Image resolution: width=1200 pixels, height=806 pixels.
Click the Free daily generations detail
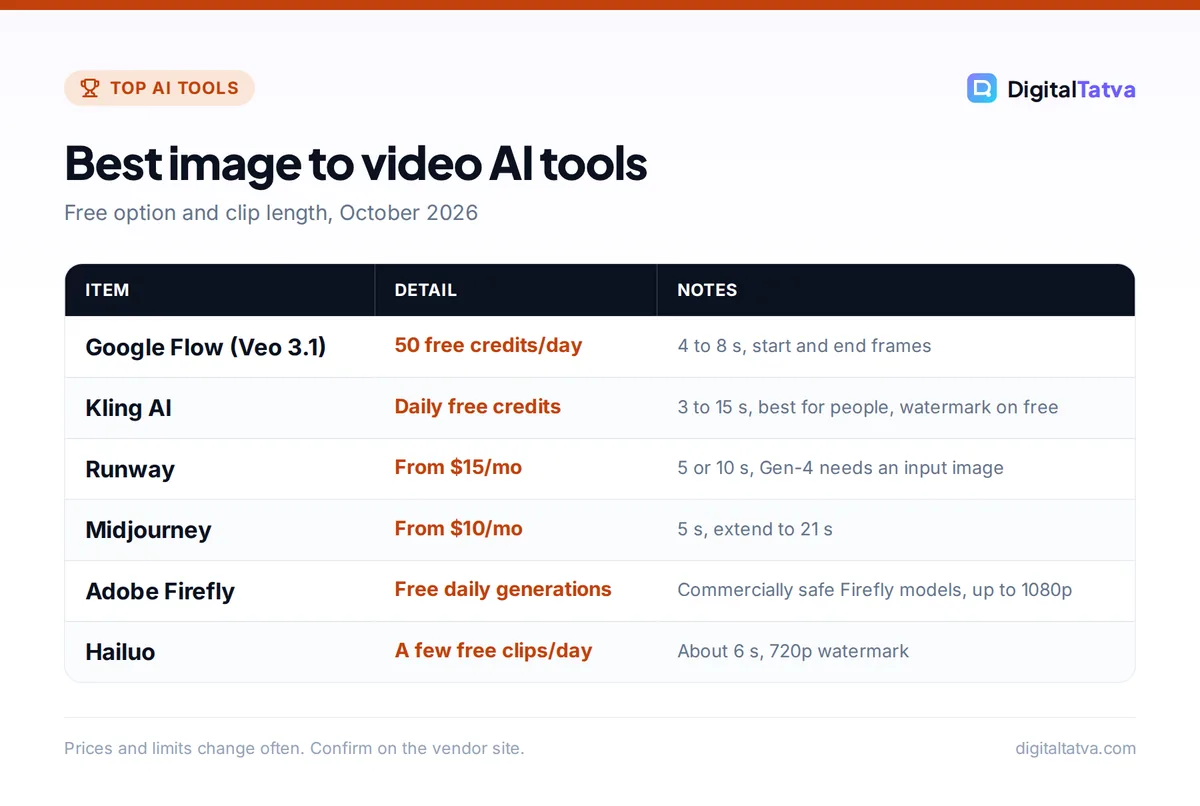pyautogui.click(x=503, y=589)
